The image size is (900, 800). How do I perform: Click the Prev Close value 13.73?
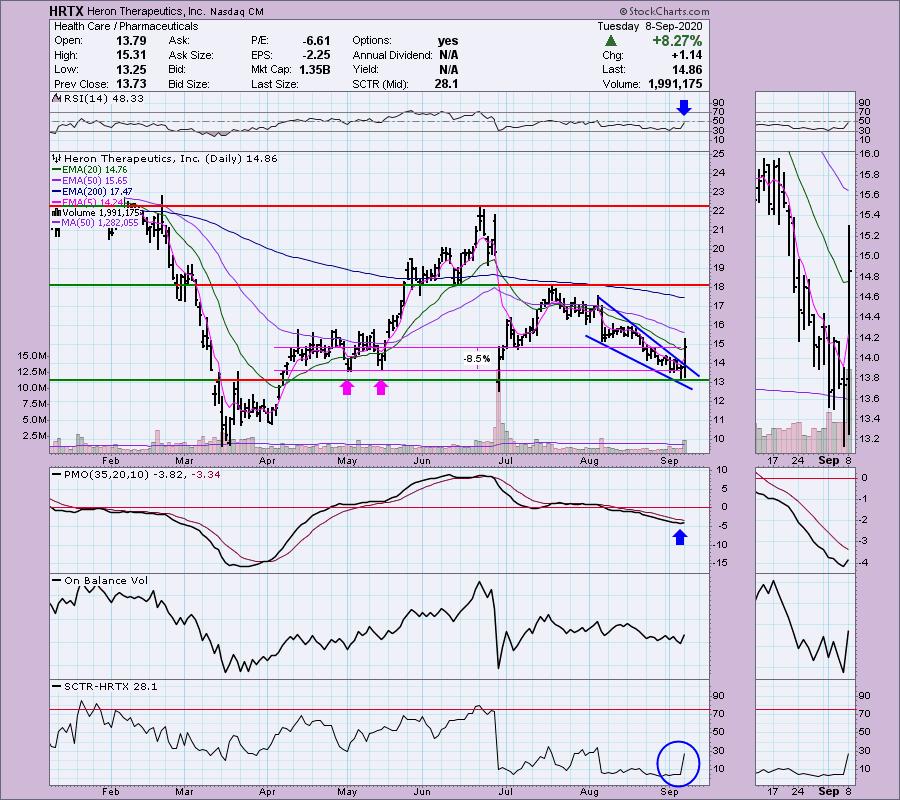point(131,84)
